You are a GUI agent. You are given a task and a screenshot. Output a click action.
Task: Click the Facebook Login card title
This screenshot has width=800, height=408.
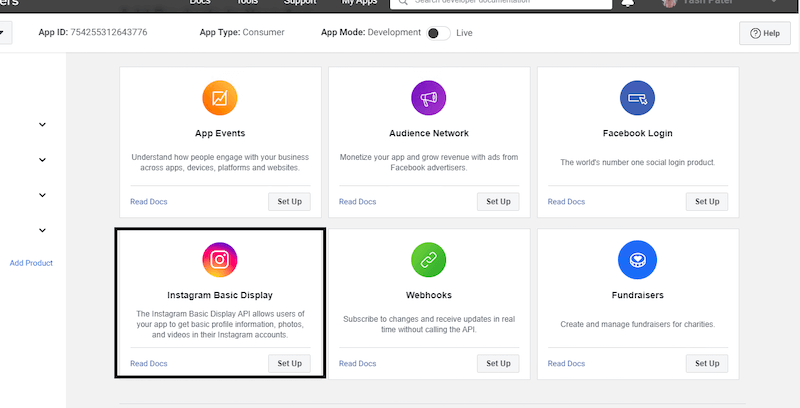click(637, 133)
